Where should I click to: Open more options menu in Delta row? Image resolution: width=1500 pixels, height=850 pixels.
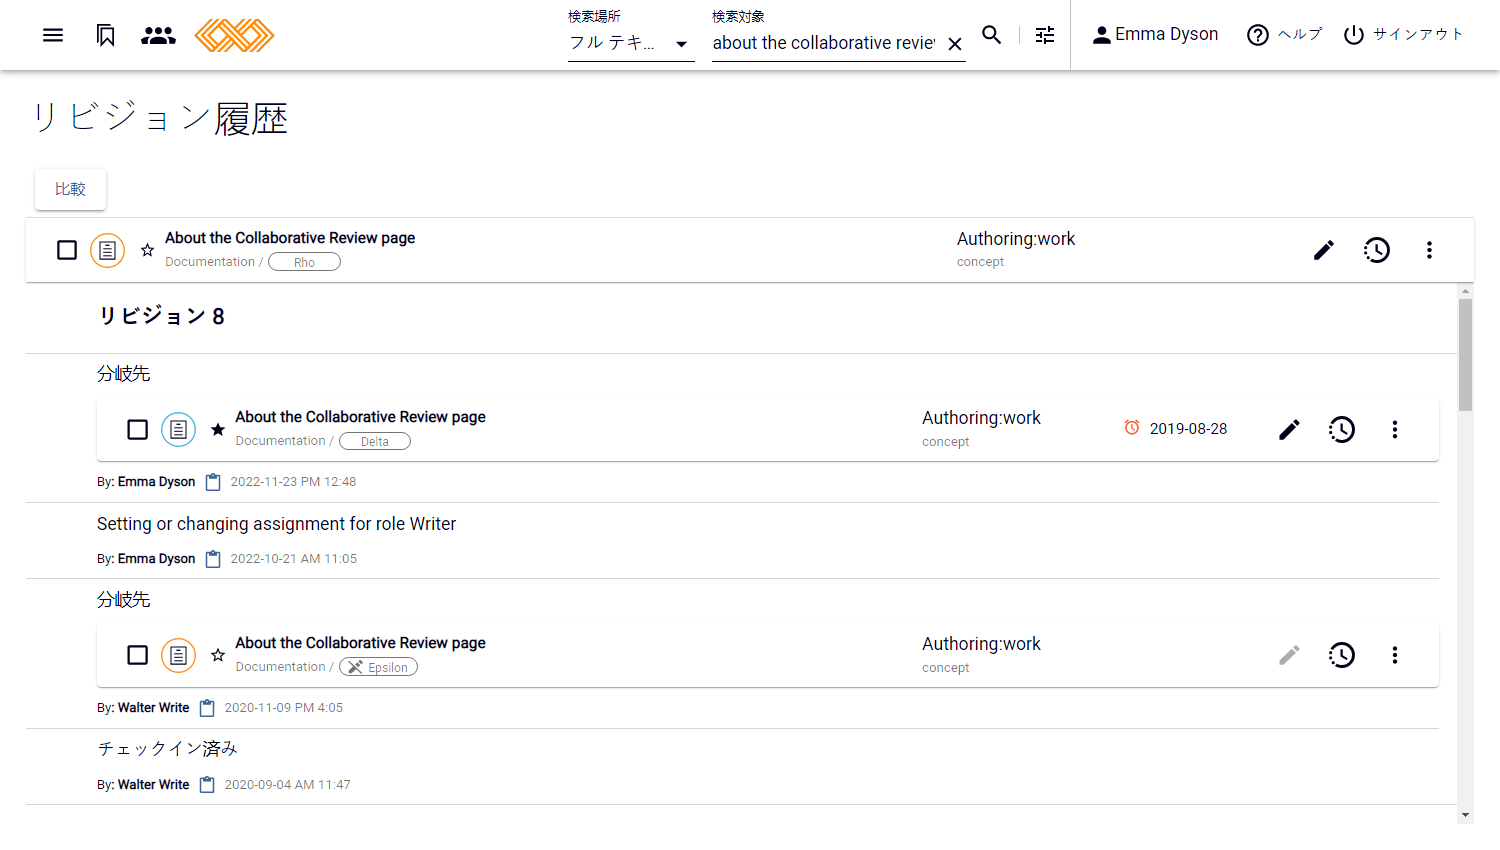click(x=1395, y=430)
